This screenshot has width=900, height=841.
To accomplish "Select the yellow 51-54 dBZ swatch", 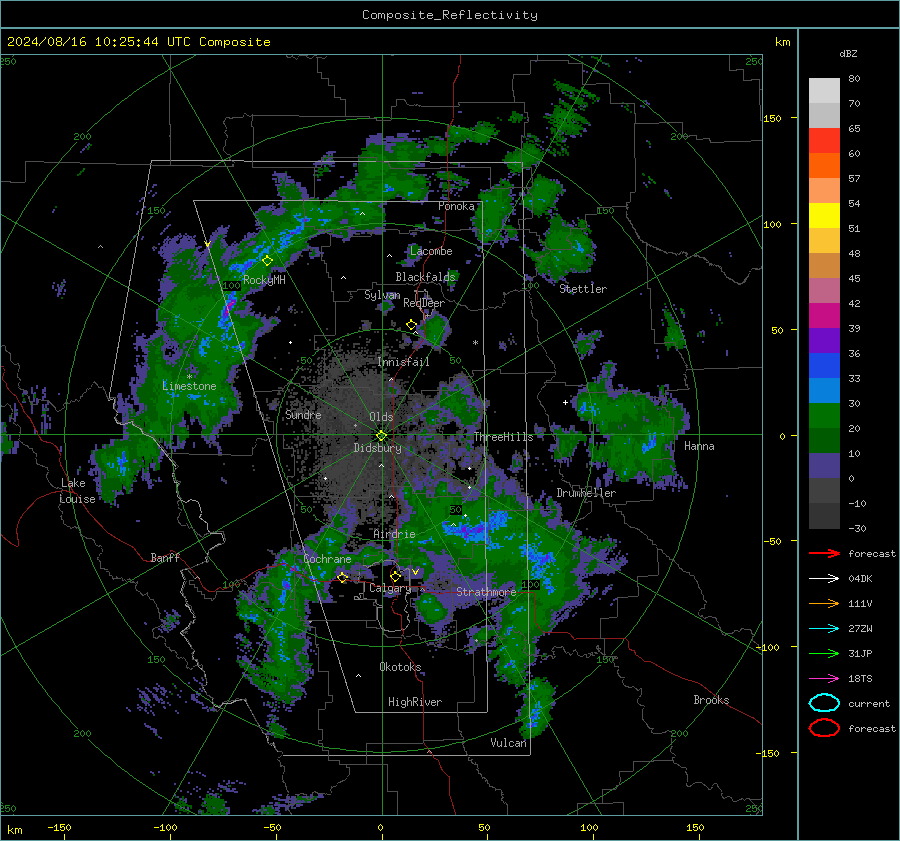I will (x=824, y=216).
